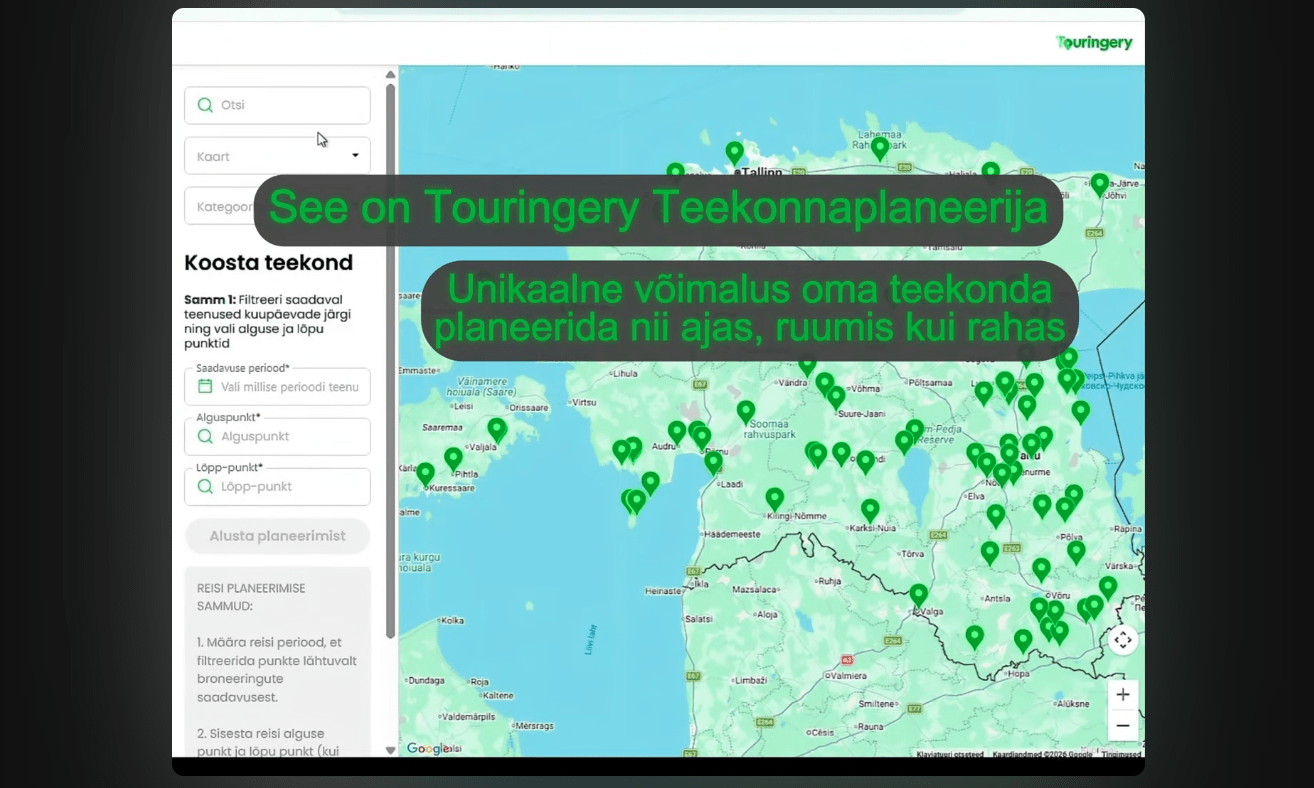
Task: Select the map pin at Lahemaa park
Action: [x=880, y=148]
